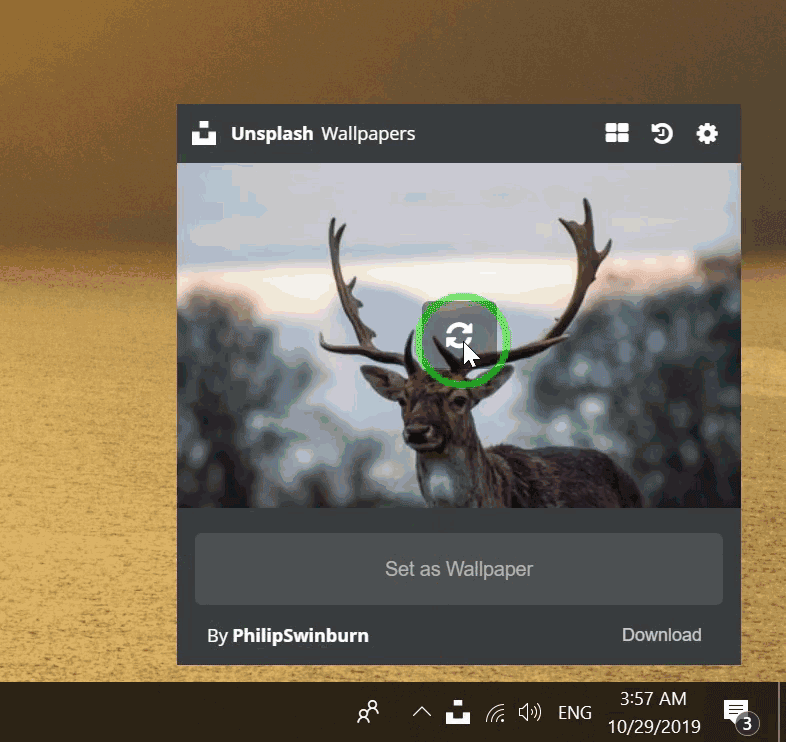The height and width of the screenshot is (742, 786).
Task: Click Show Desktop strip at taskbar edge
Action: (x=782, y=712)
